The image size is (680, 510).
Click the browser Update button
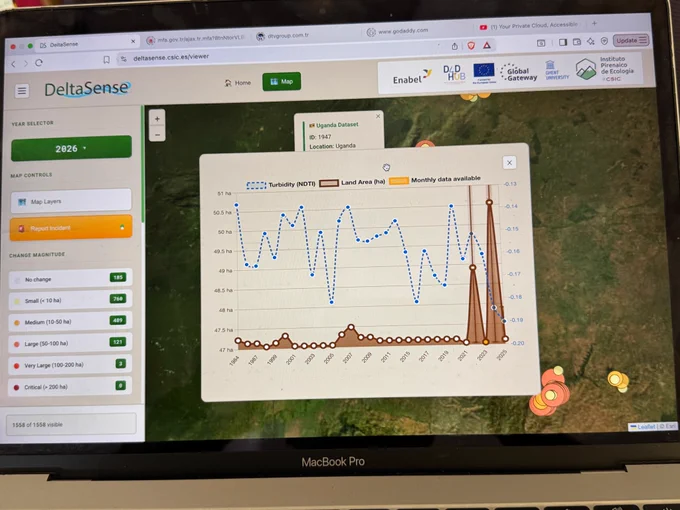[x=631, y=40]
